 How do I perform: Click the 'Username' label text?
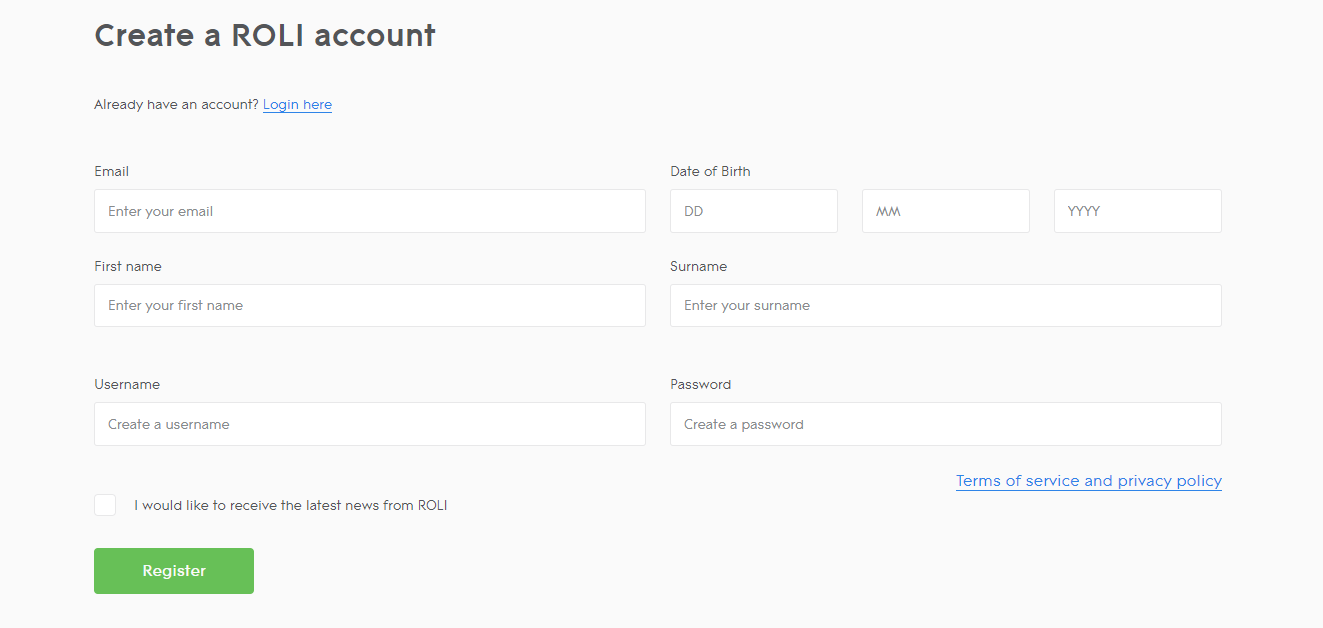pyautogui.click(x=127, y=384)
